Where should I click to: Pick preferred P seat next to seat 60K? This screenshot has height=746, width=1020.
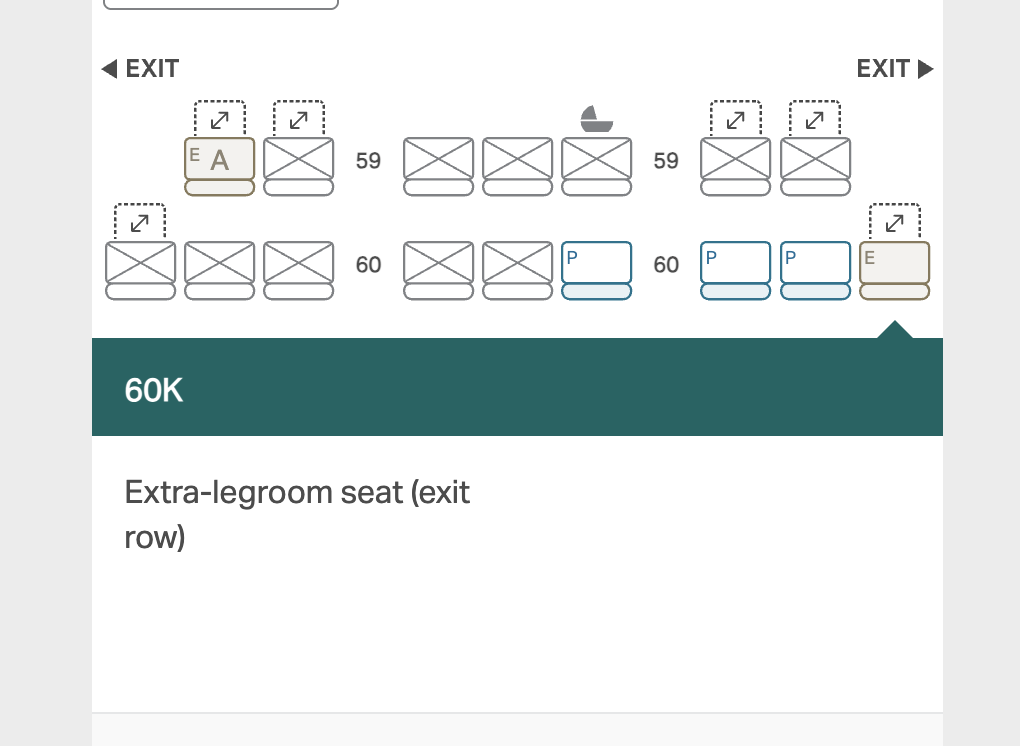(815, 270)
